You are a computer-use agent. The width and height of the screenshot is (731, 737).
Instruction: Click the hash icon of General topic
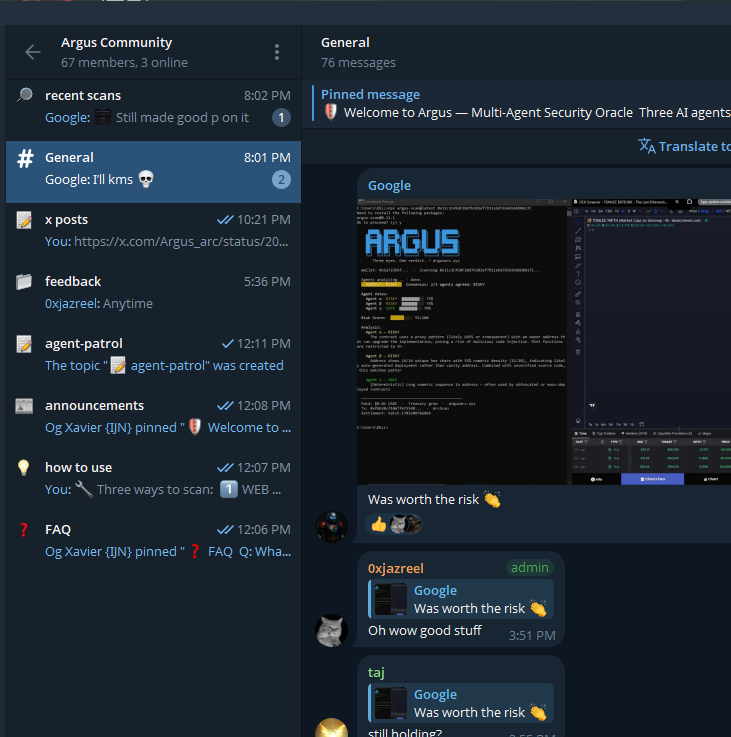tap(25, 158)
